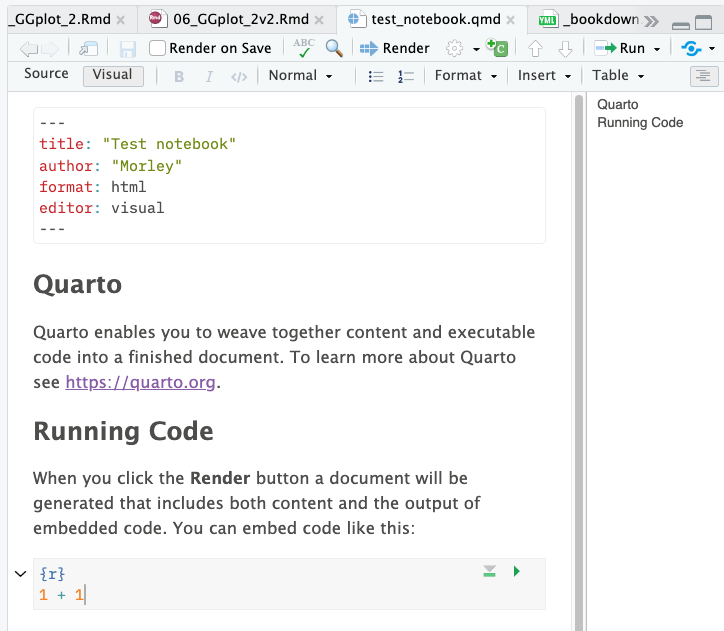Open Find and Replace magnifier icon
The image size is (724, 631).
point(334,48)
